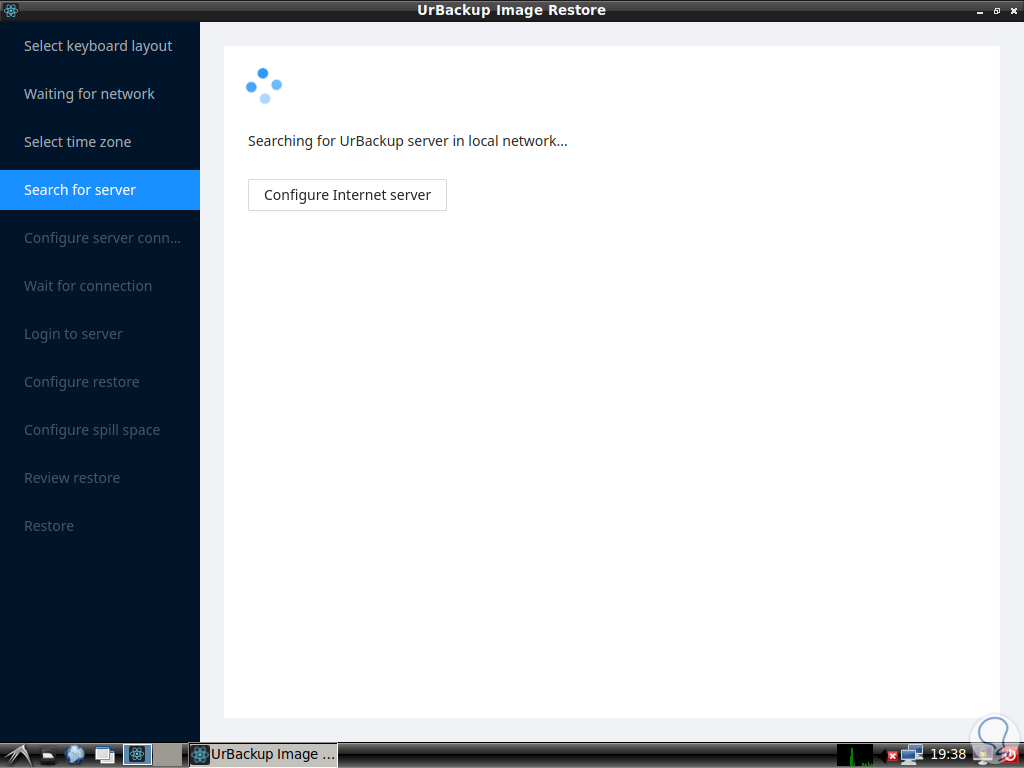1024x768 pixels.
Task: Select UrBackup Image taskbar window button
Action: coord(263,755)
